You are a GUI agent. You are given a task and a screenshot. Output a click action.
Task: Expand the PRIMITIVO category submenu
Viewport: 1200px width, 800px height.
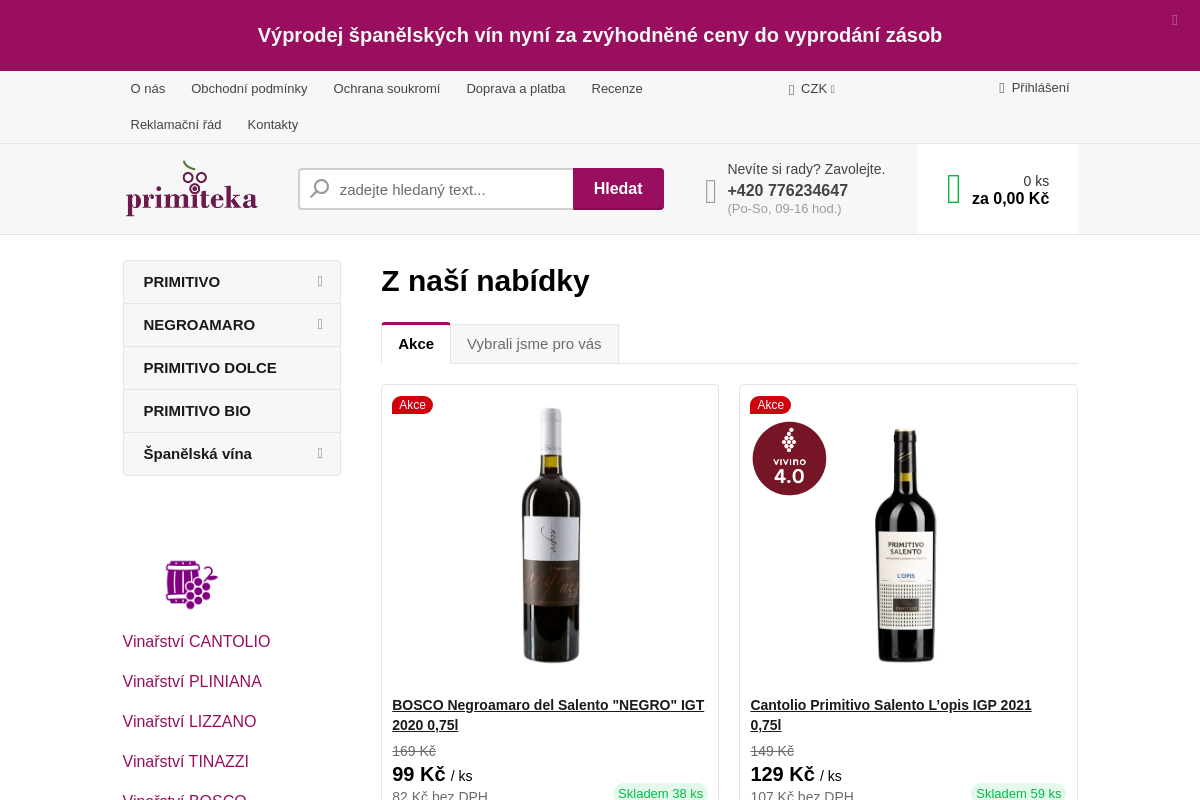(x=319, y=282)
